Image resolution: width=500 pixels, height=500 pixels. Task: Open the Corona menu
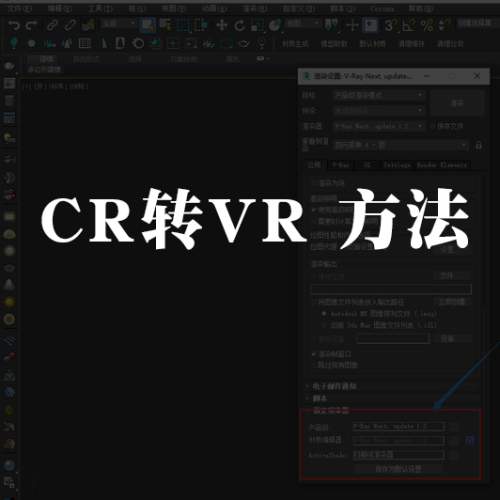coord(382,9)
